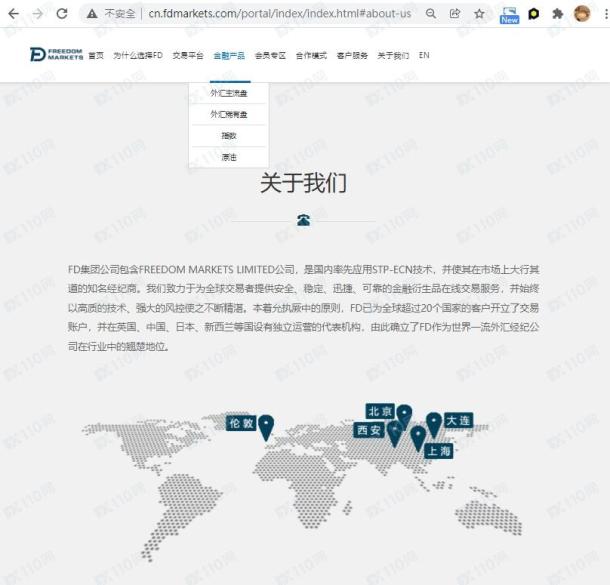The height and width of the screenshot is (585, 610).
Task: Click the 西安 map pin marker
Action: 394,434
